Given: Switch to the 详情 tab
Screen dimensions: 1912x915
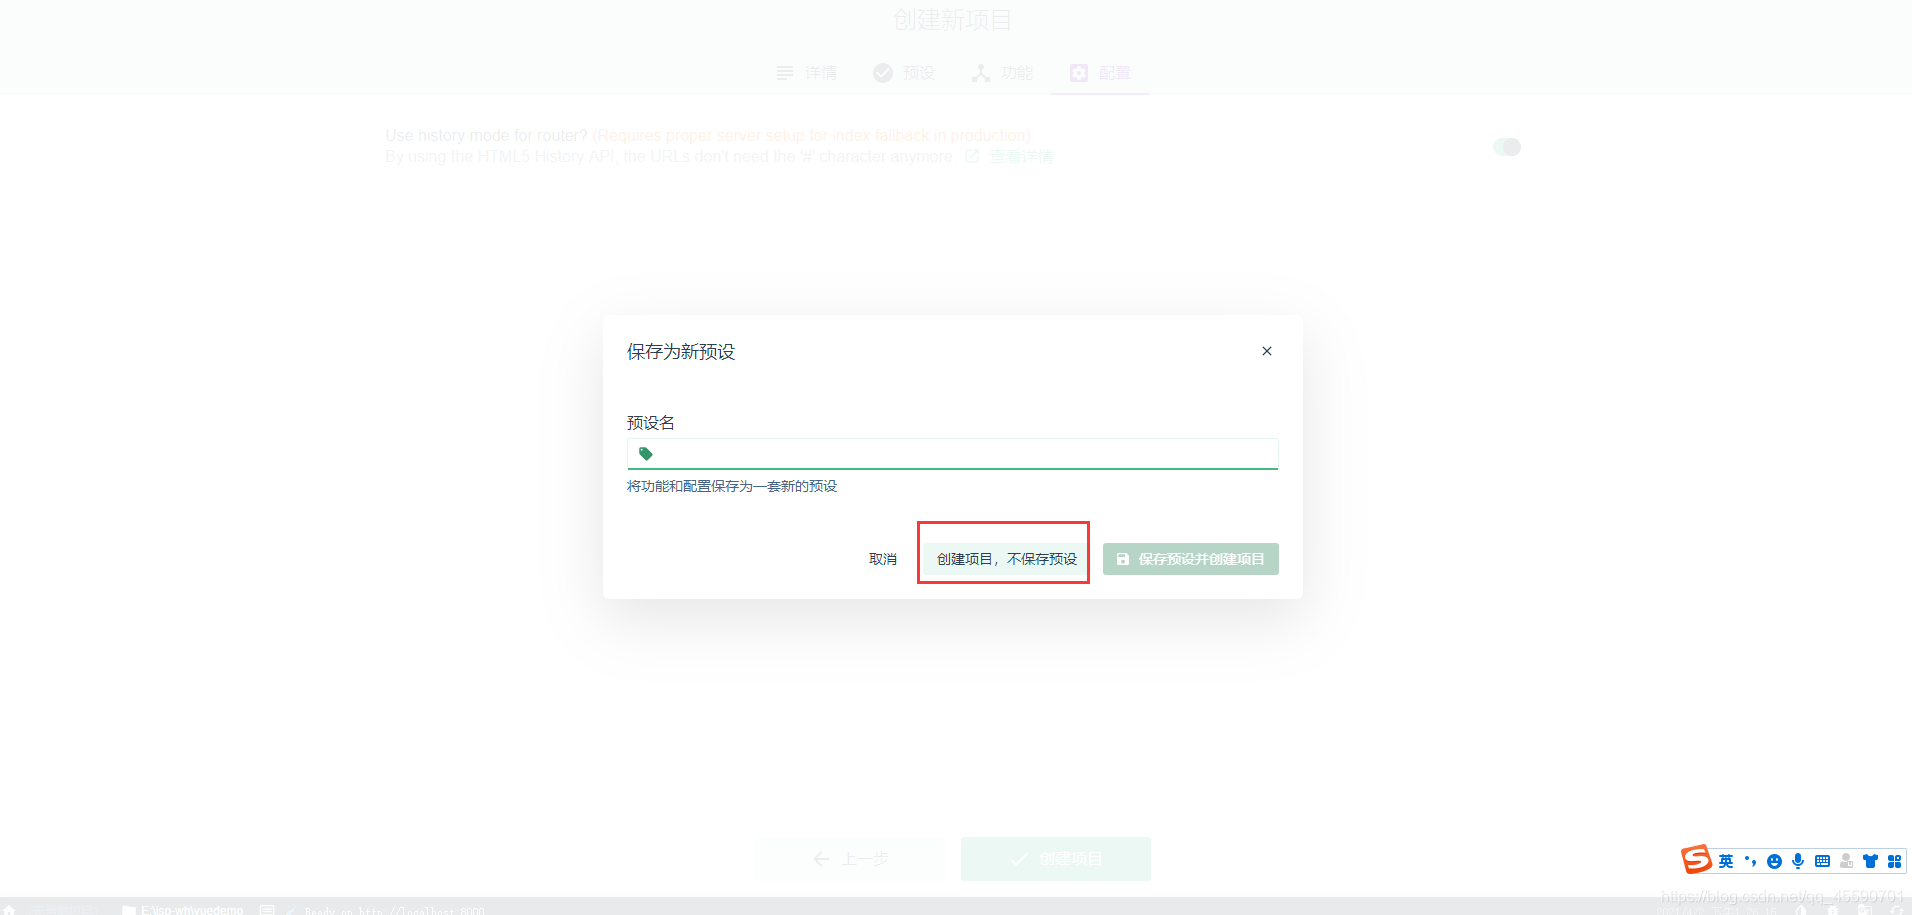Looking at the screenshot, I should click(806, 73).
